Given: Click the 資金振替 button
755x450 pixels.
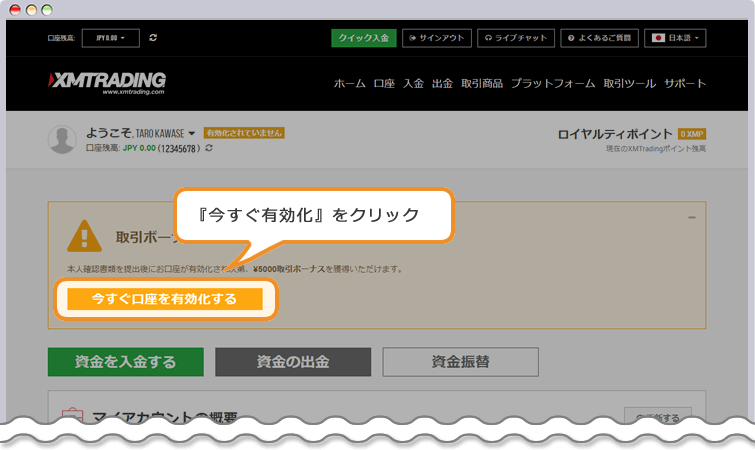Looking at the screenshot, I should [x=460, y=361].
